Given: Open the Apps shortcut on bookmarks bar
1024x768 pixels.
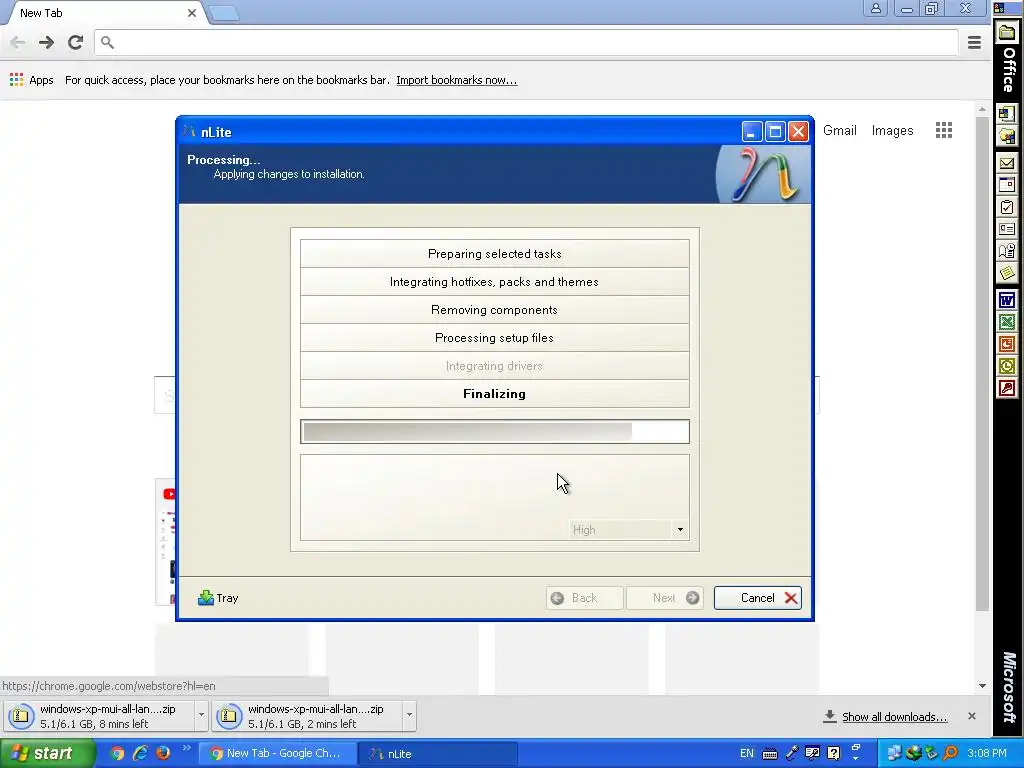Looking at the screenshot, I should pos(31,80).
